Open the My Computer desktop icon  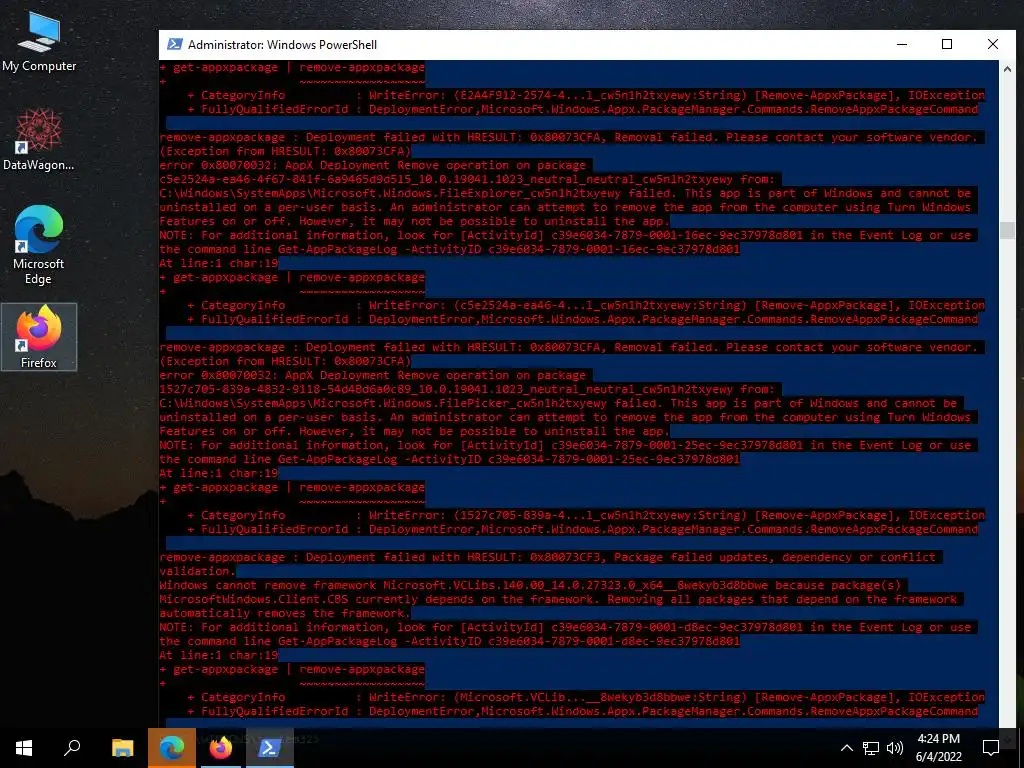coord(39,42)
